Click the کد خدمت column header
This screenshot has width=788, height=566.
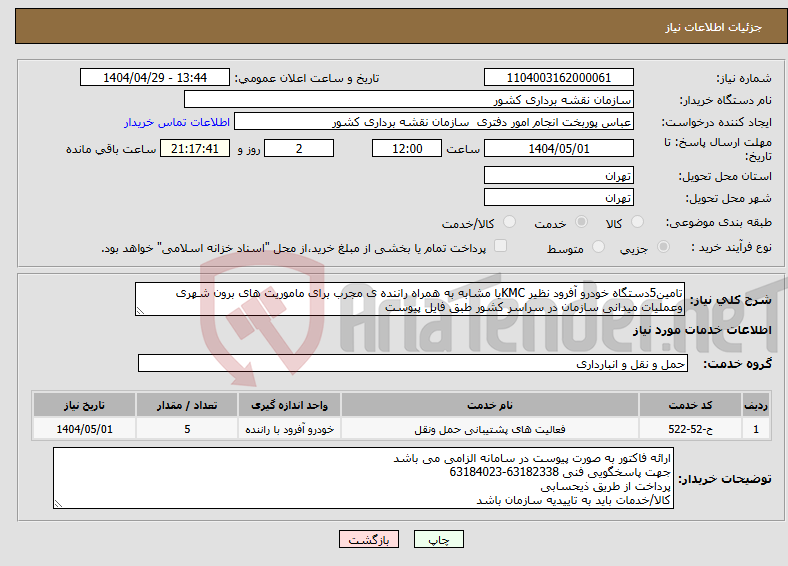(x=691, y=405)
